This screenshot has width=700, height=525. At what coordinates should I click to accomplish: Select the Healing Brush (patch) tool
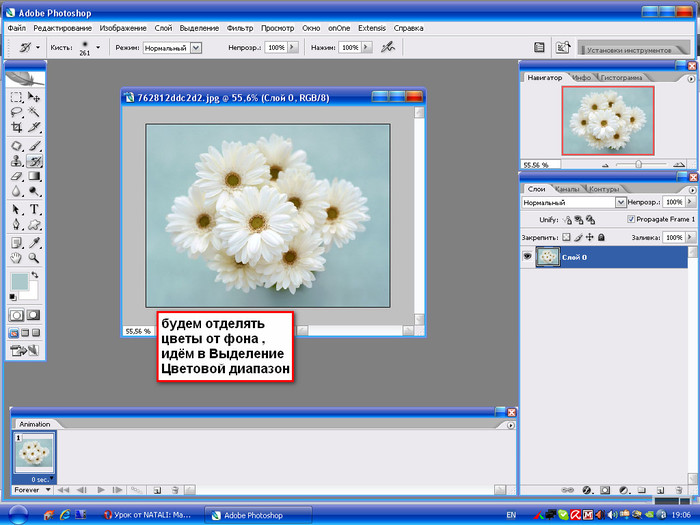17,146
